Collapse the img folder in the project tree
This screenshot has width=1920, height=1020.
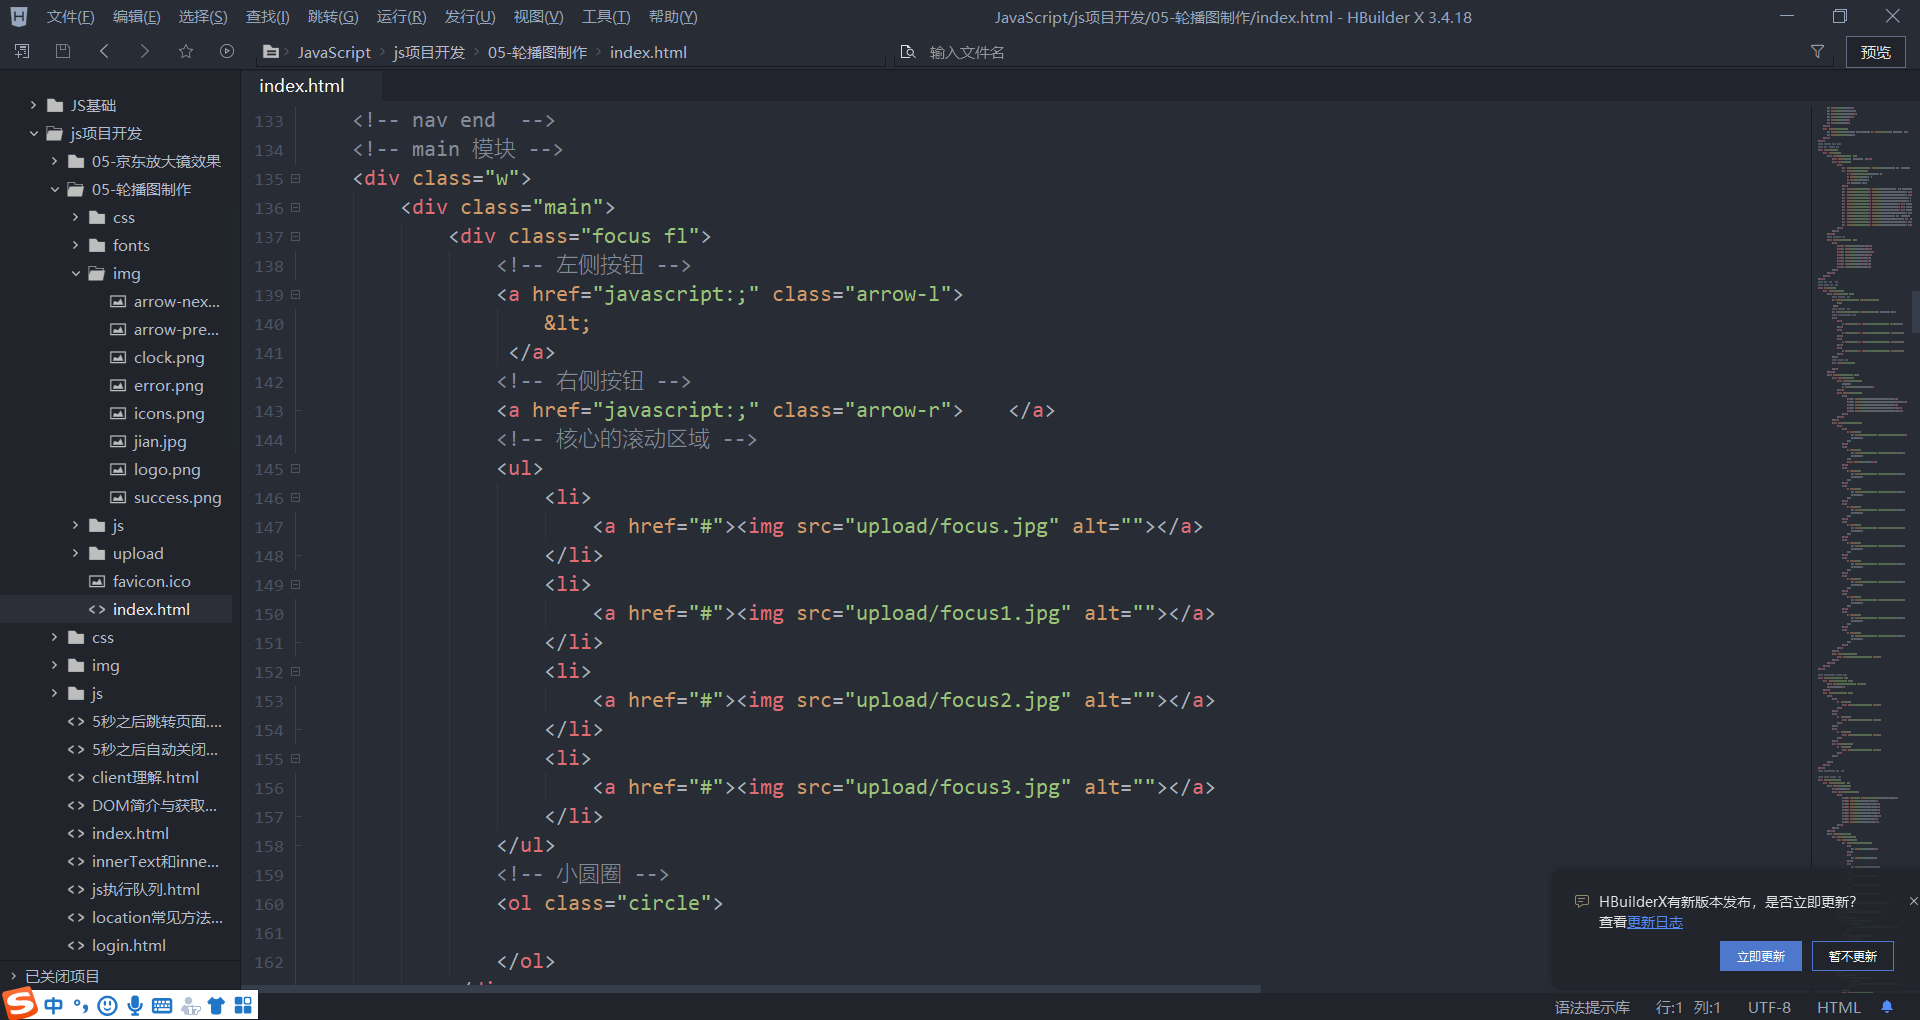tap(75, 273)
